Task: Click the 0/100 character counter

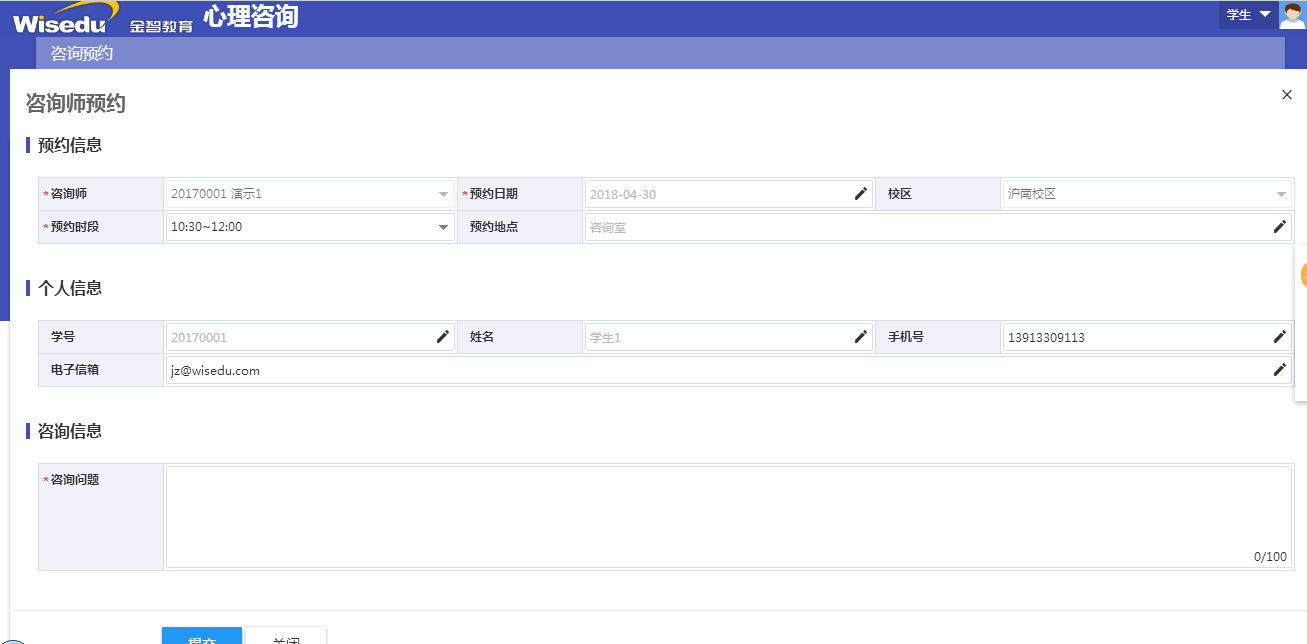Action: 1270,557
